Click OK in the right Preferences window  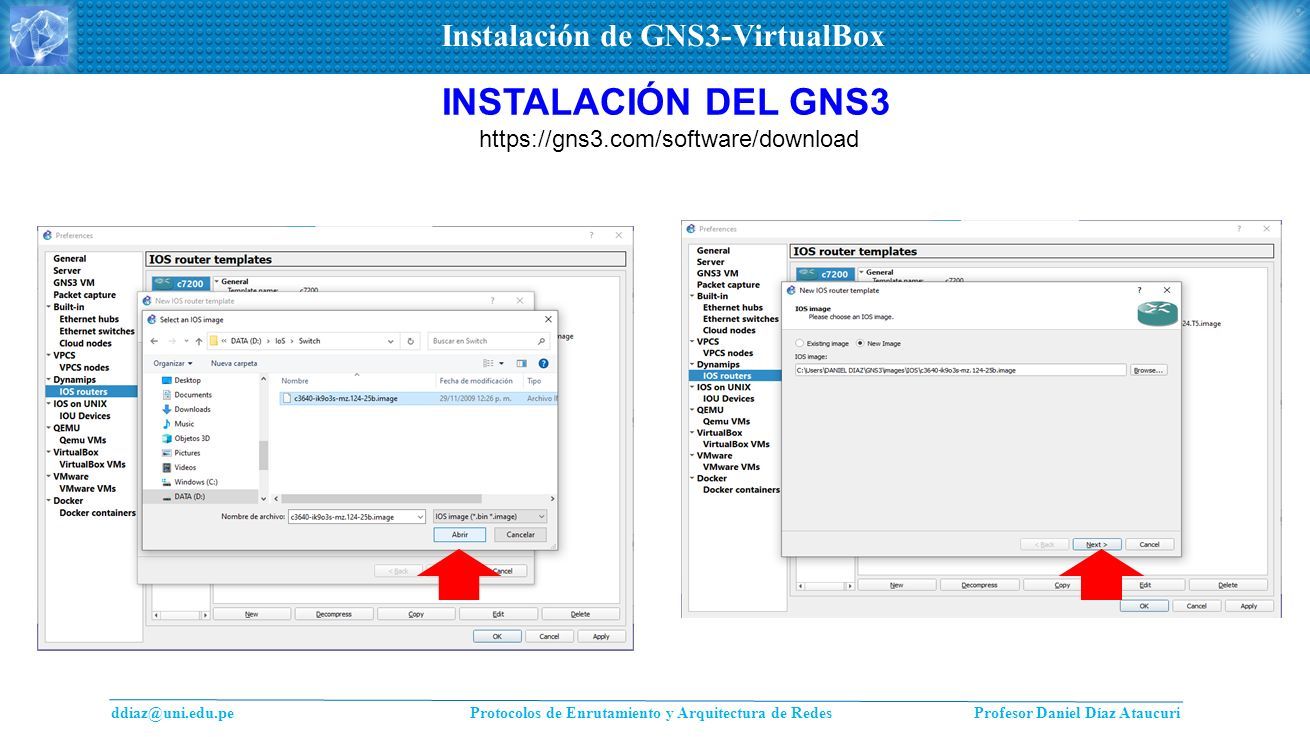[x=1145, y=606]
